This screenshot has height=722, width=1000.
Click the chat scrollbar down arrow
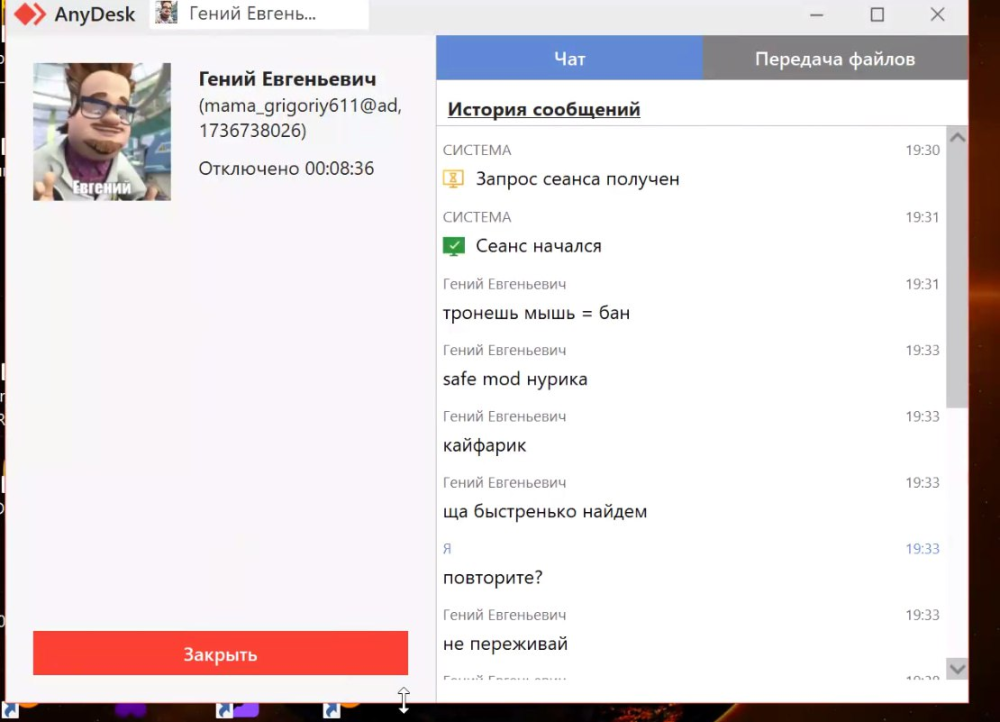point(957,668)
